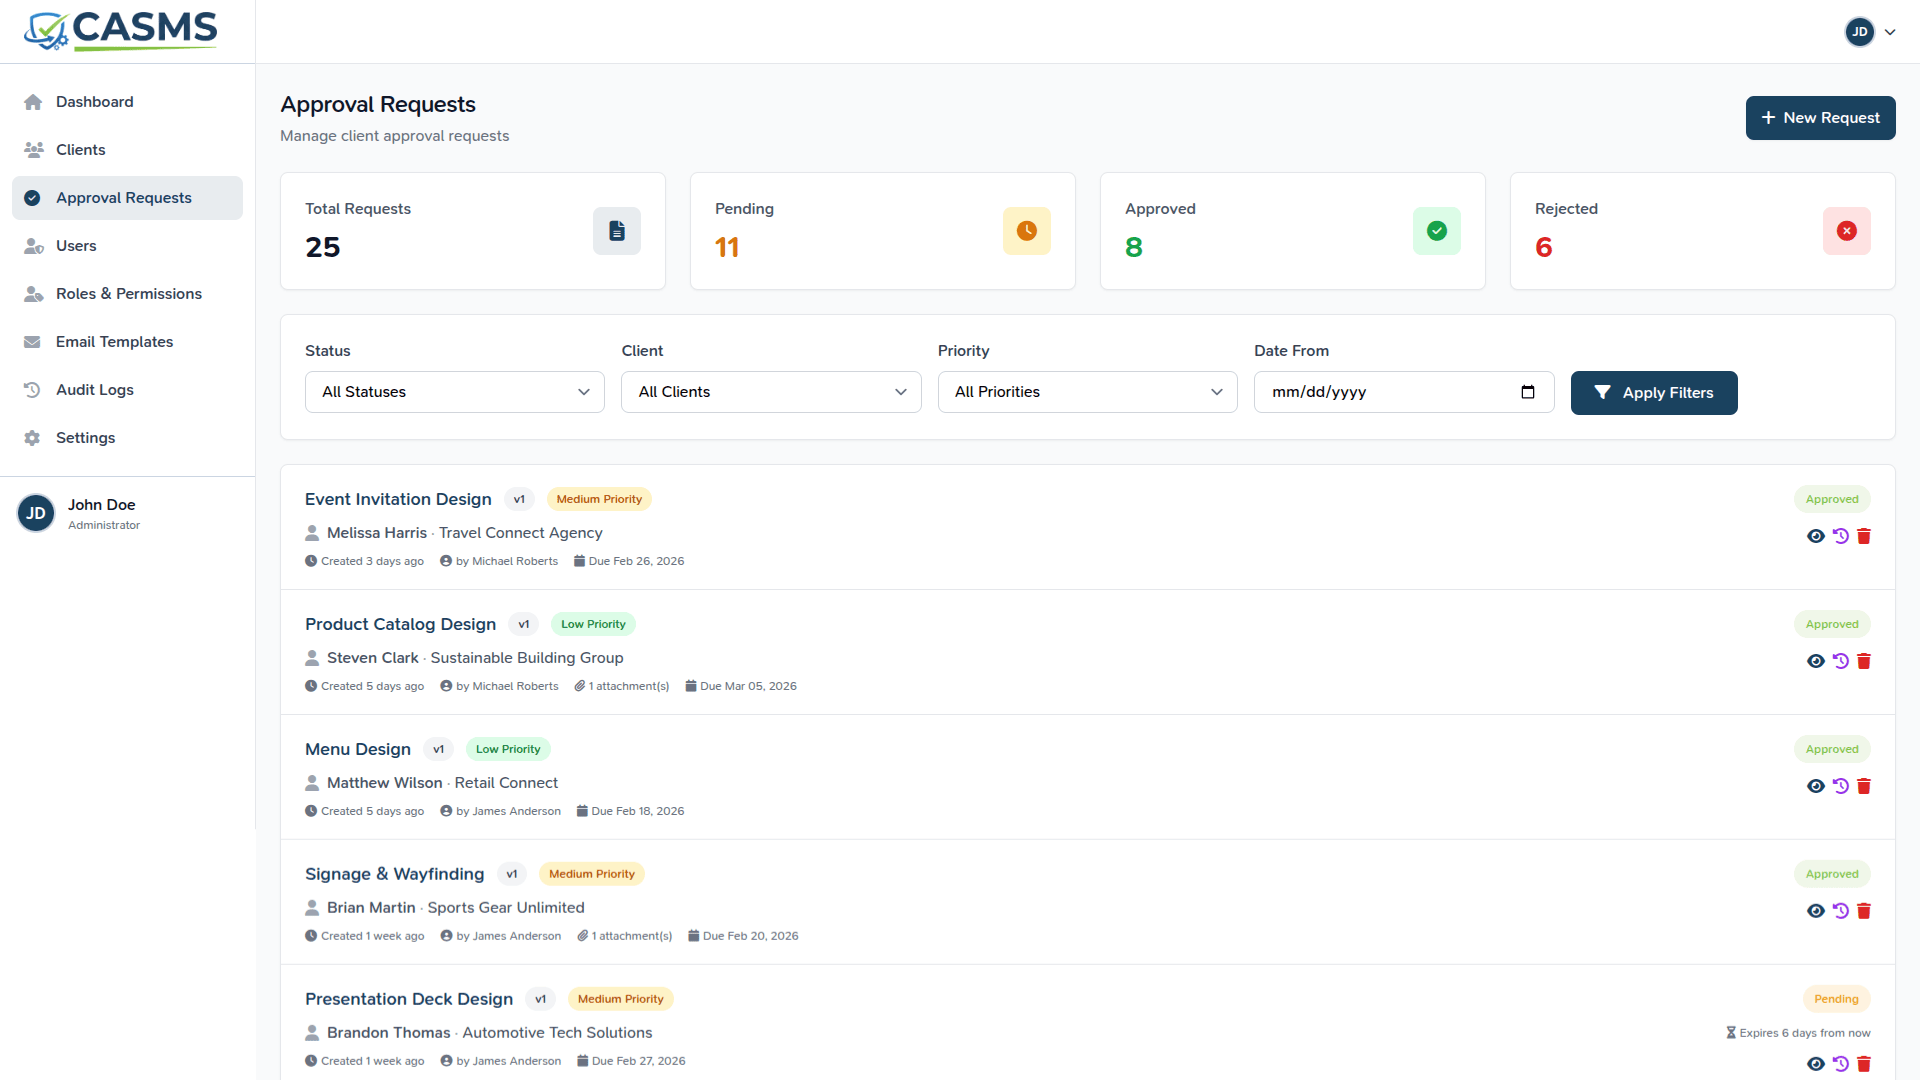Delete the Event Invitation Design request
This screenshot has height=1080, width=1920.
pos(1864,536)
